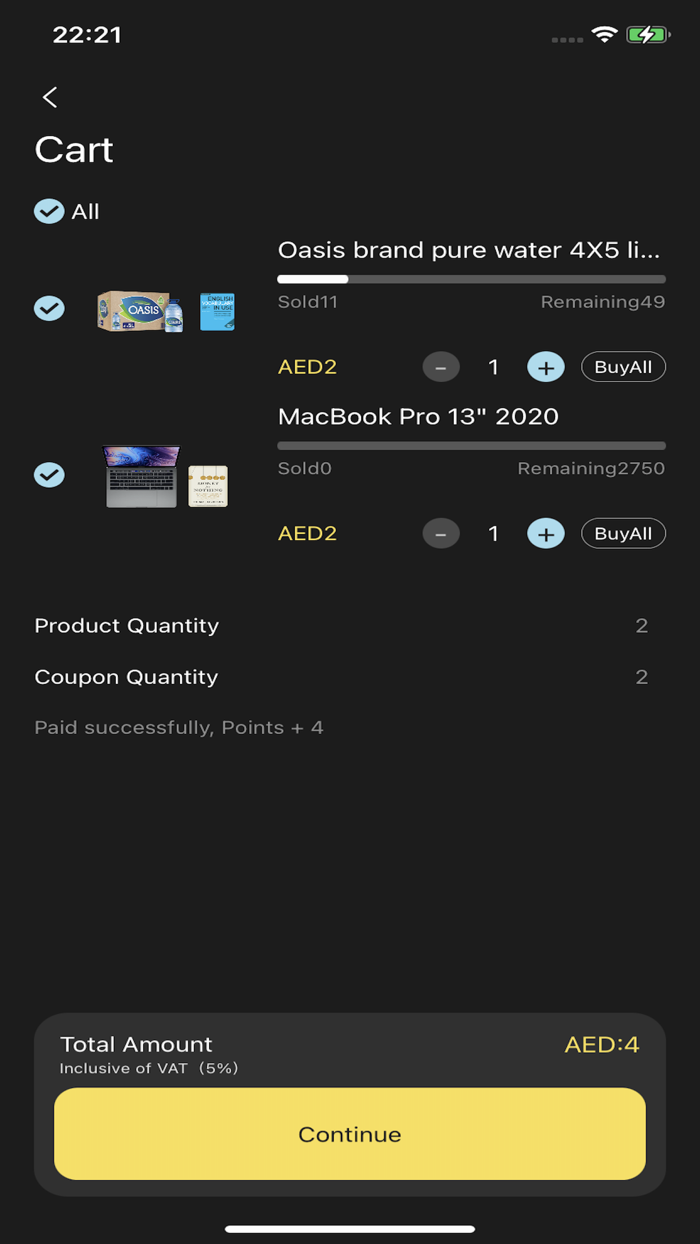Uncheck the MacBook Pro item checkbox

[49, 474]
